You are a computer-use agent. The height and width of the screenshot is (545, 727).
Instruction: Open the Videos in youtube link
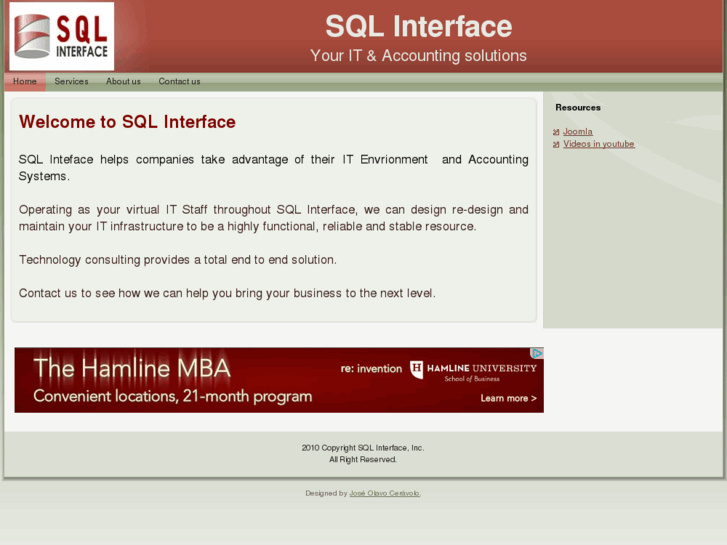tap(599, 144)
